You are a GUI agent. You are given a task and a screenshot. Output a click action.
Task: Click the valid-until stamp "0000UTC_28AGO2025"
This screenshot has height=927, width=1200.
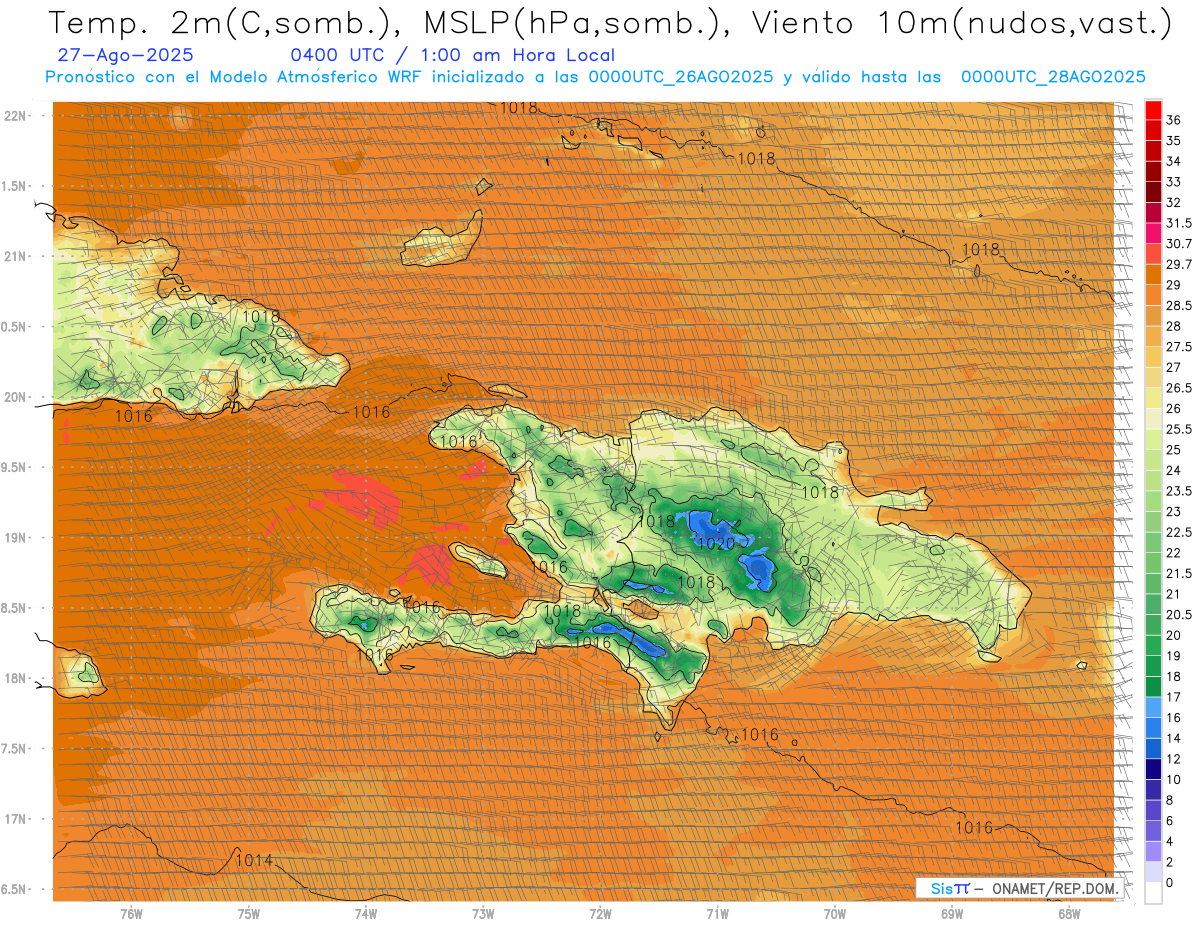1053,77
